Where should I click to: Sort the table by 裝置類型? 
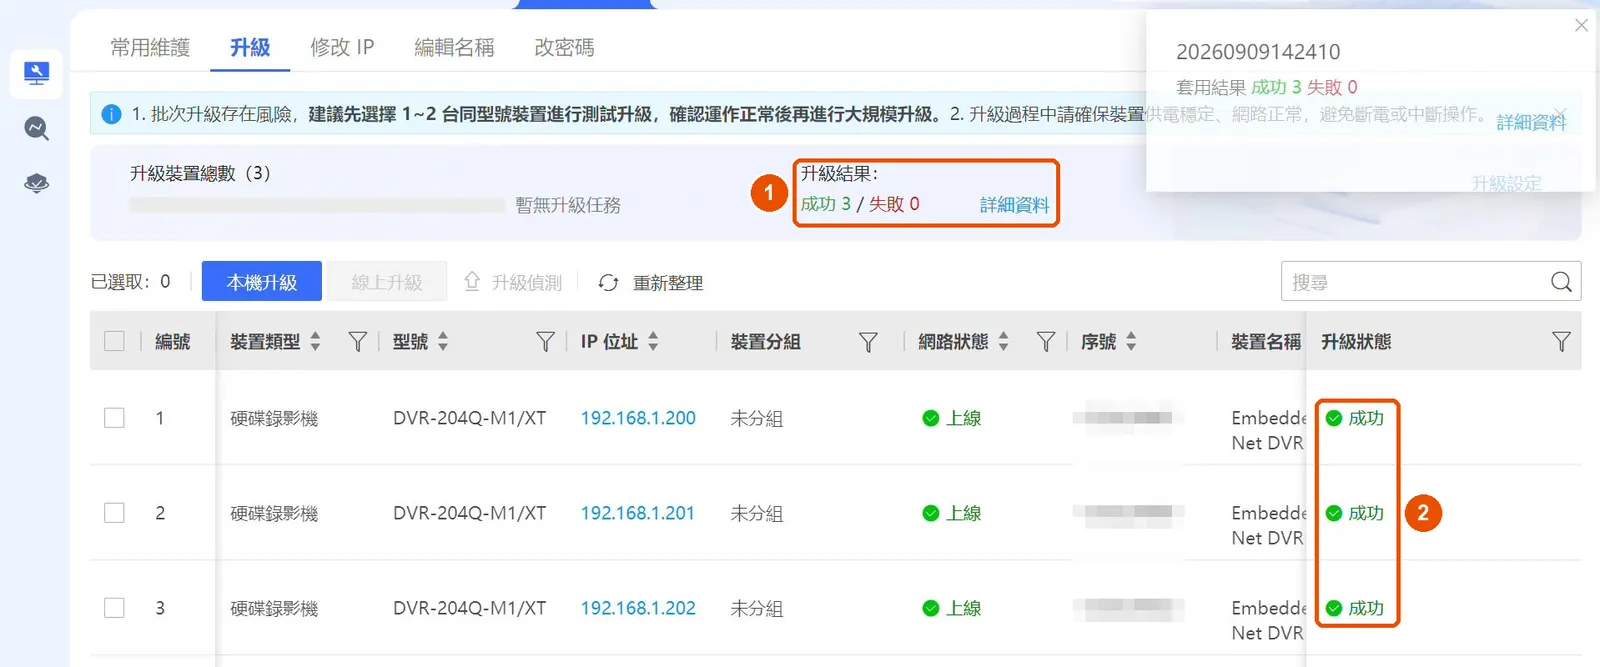[315, 341]
